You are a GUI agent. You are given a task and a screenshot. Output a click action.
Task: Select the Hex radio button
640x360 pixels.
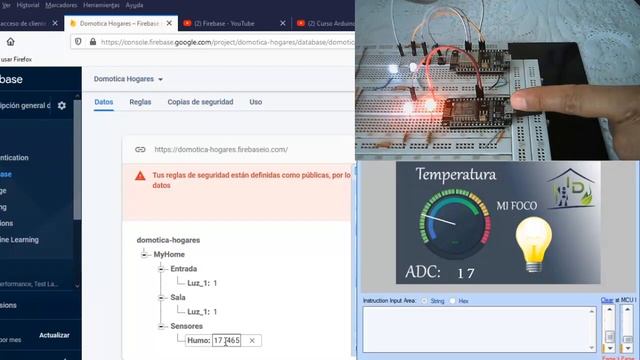pyautogui.click(x=452, y=301)
